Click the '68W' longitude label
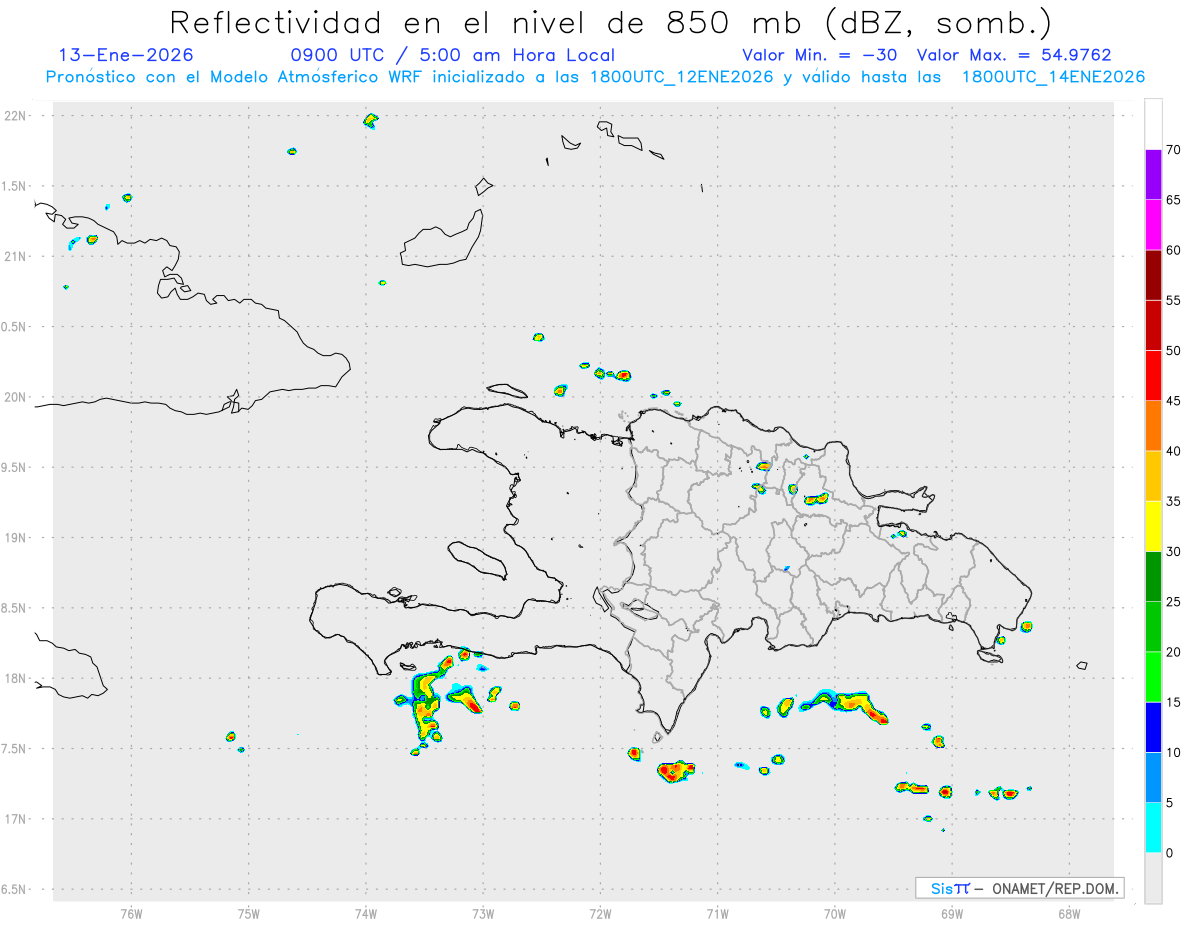 coord(1069,914)
